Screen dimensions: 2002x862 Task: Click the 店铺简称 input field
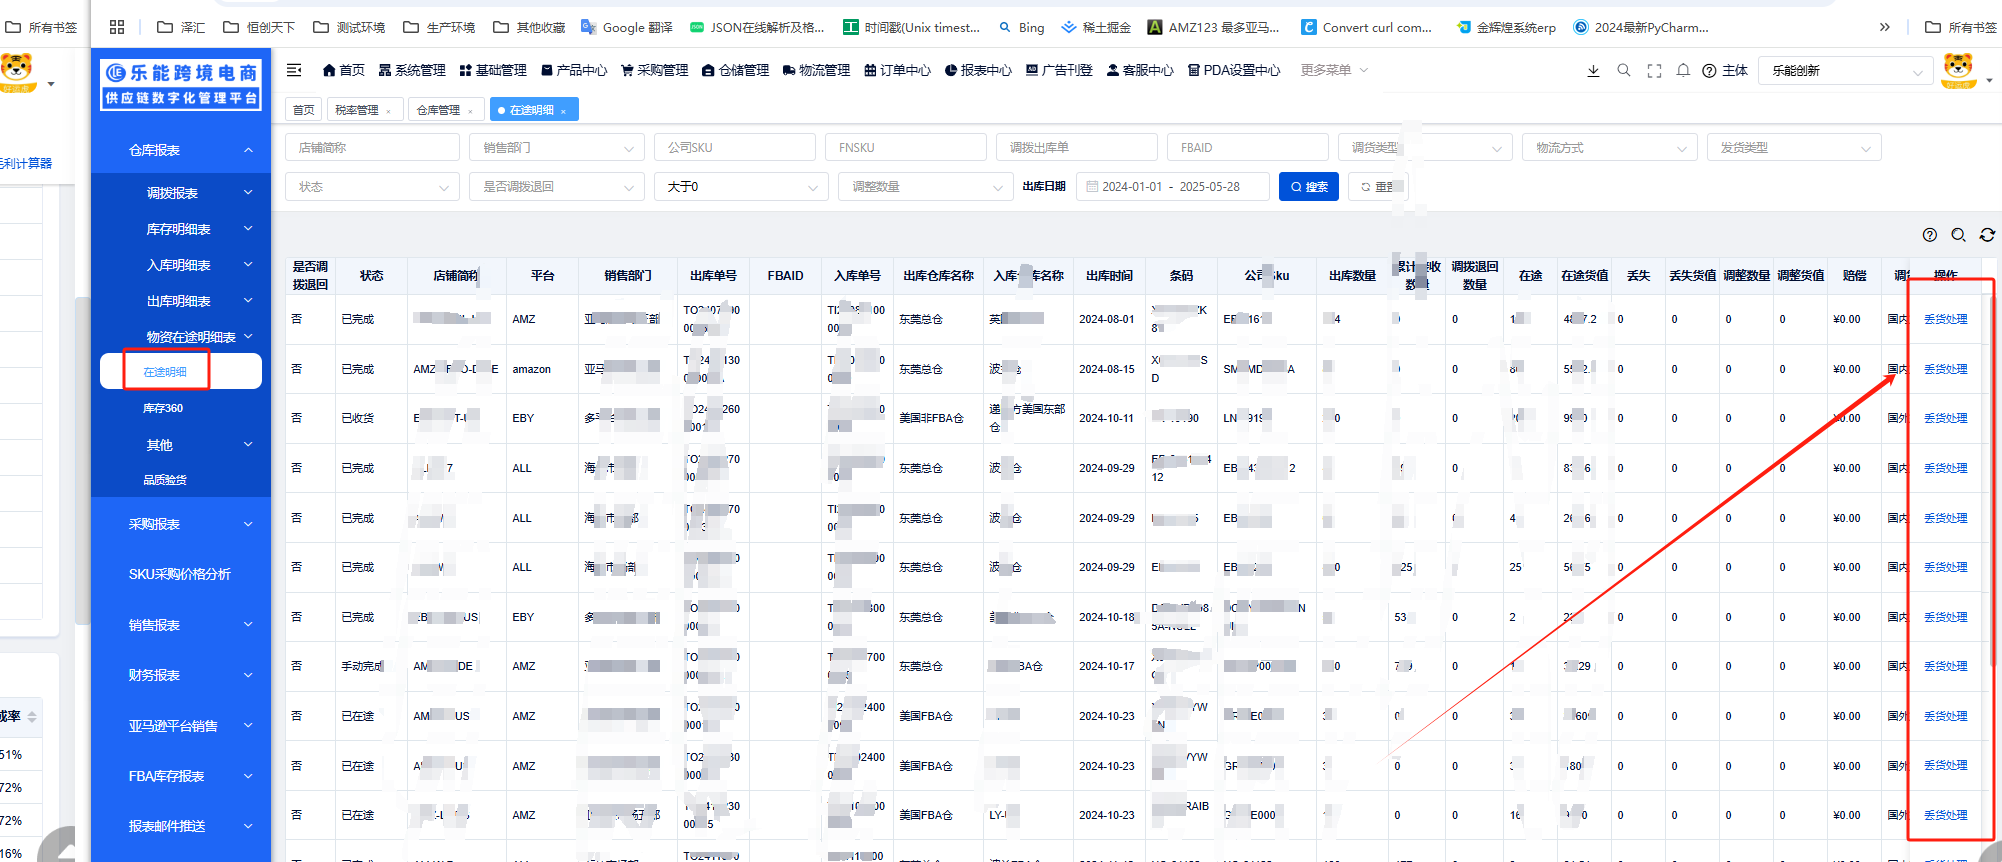point(372,148)
